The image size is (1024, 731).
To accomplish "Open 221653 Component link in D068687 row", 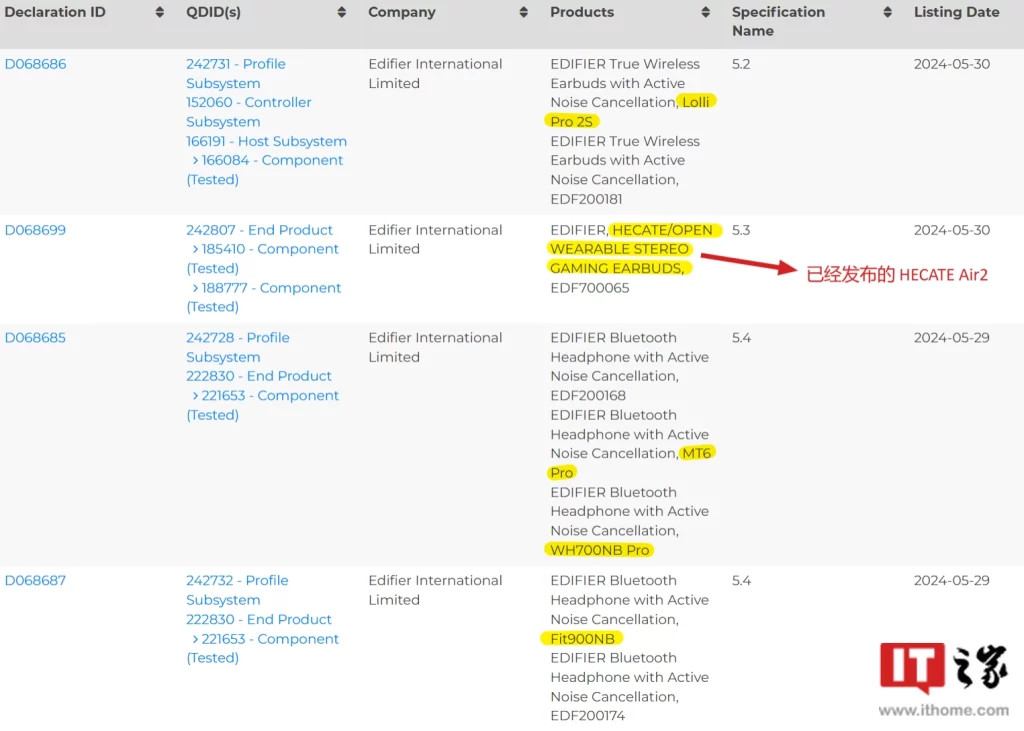I will coord(264,648).
